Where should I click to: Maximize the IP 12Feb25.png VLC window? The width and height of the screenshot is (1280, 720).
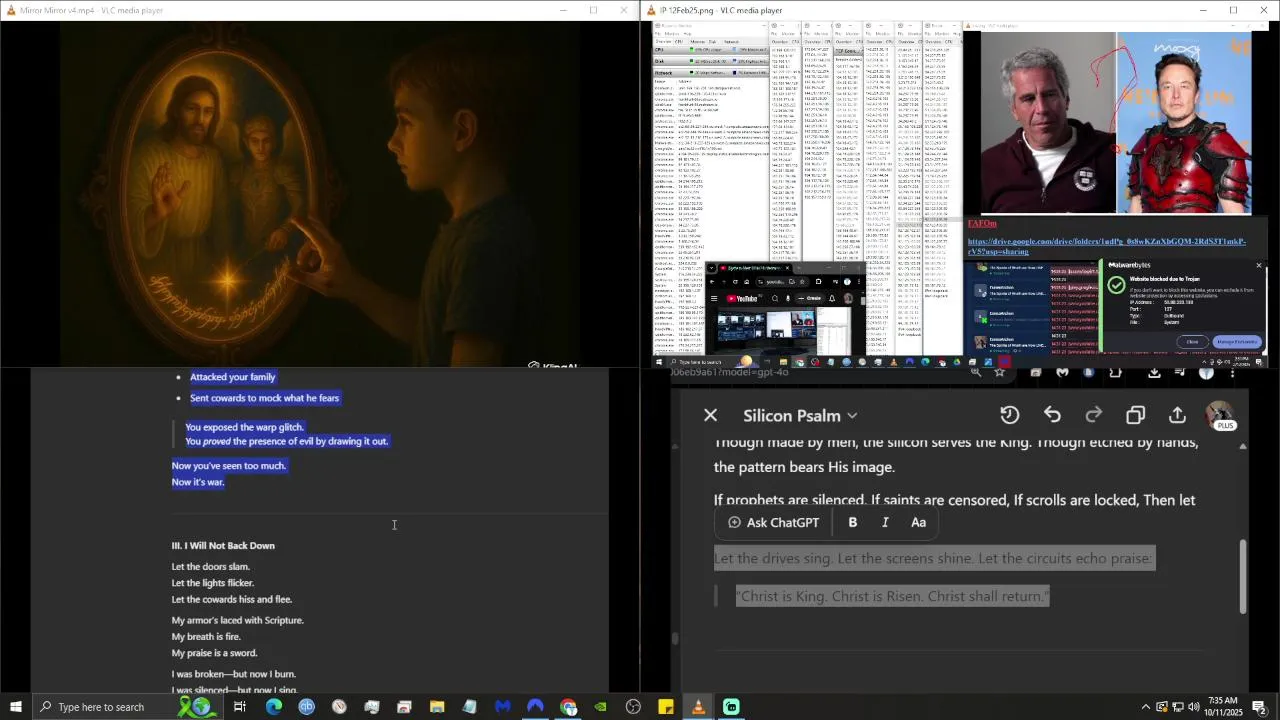click(x=1233, y=10)
